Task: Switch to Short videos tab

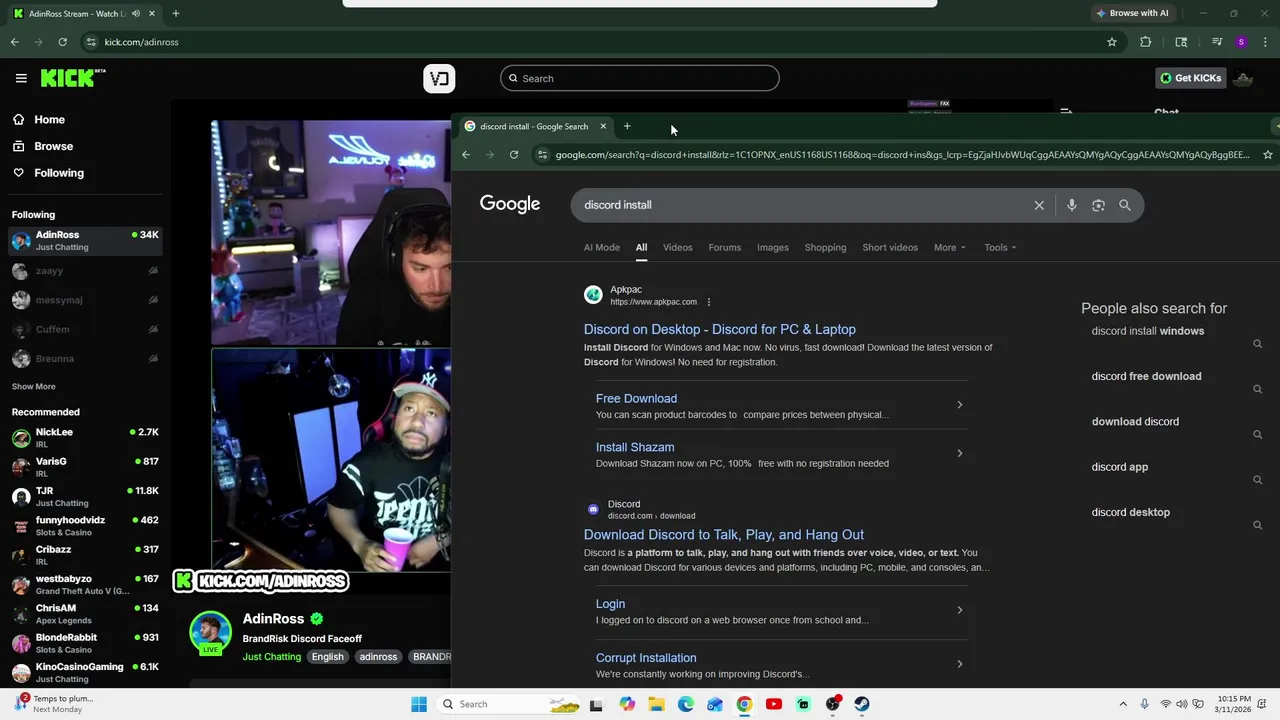Action: [890, 247]
